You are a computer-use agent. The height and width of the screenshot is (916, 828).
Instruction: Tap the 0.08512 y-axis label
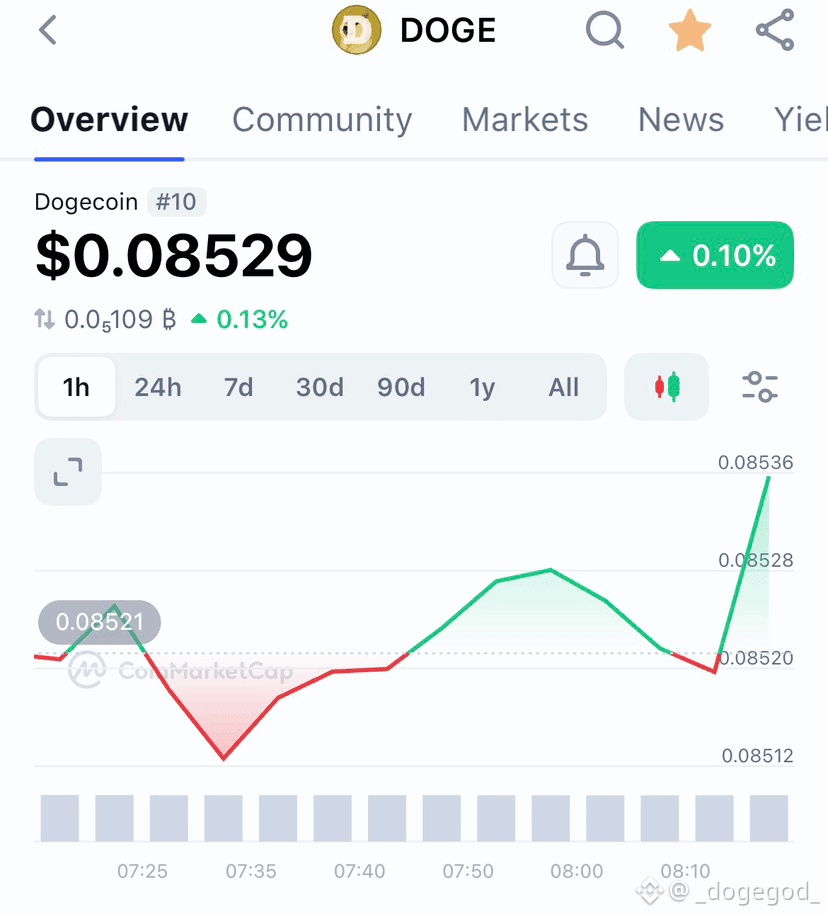click(757, 756)
